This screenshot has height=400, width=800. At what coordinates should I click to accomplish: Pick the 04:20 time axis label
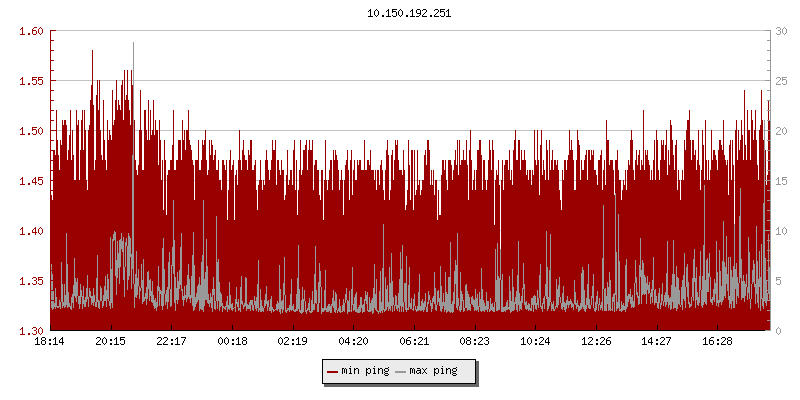tap(353, 342)
